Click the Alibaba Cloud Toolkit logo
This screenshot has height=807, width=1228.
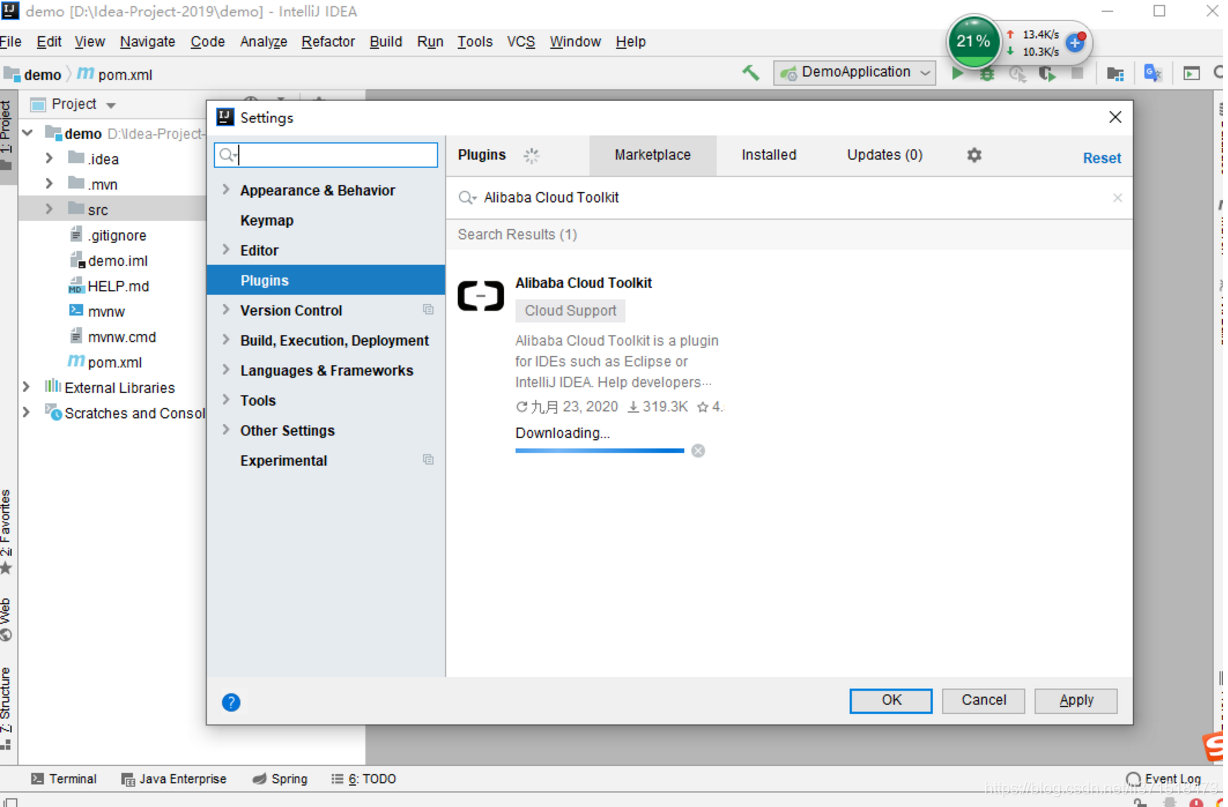click(481, 296)
